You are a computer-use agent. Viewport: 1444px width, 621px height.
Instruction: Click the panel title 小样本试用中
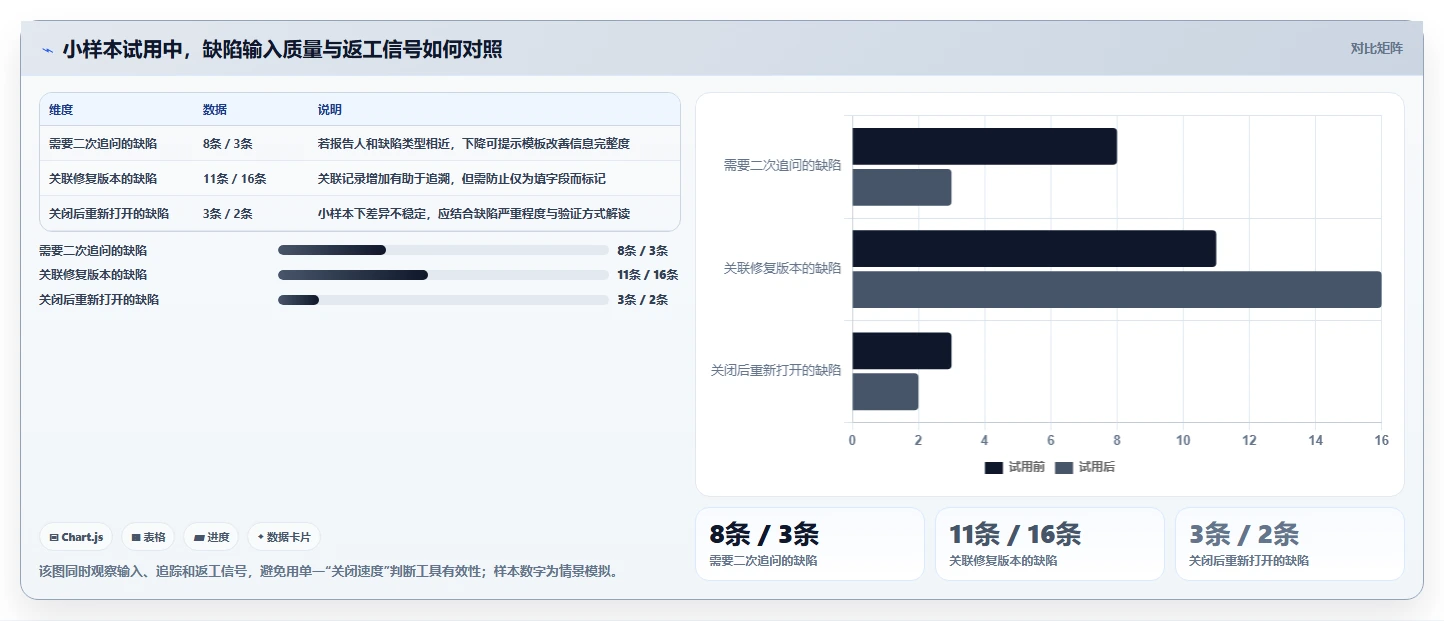click(x=282, y=49)
